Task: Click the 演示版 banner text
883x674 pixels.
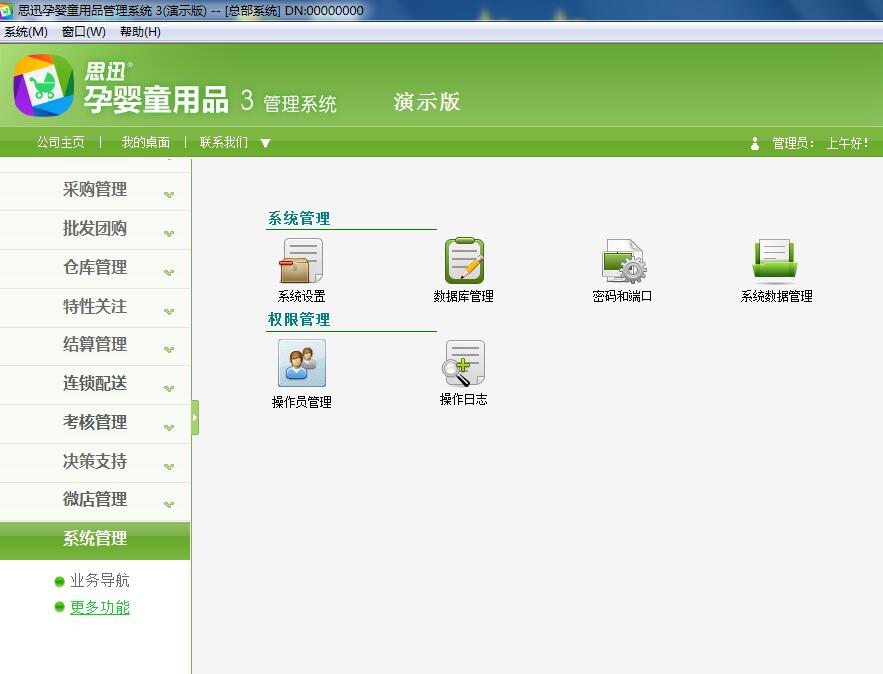Action: pos(427,102)
